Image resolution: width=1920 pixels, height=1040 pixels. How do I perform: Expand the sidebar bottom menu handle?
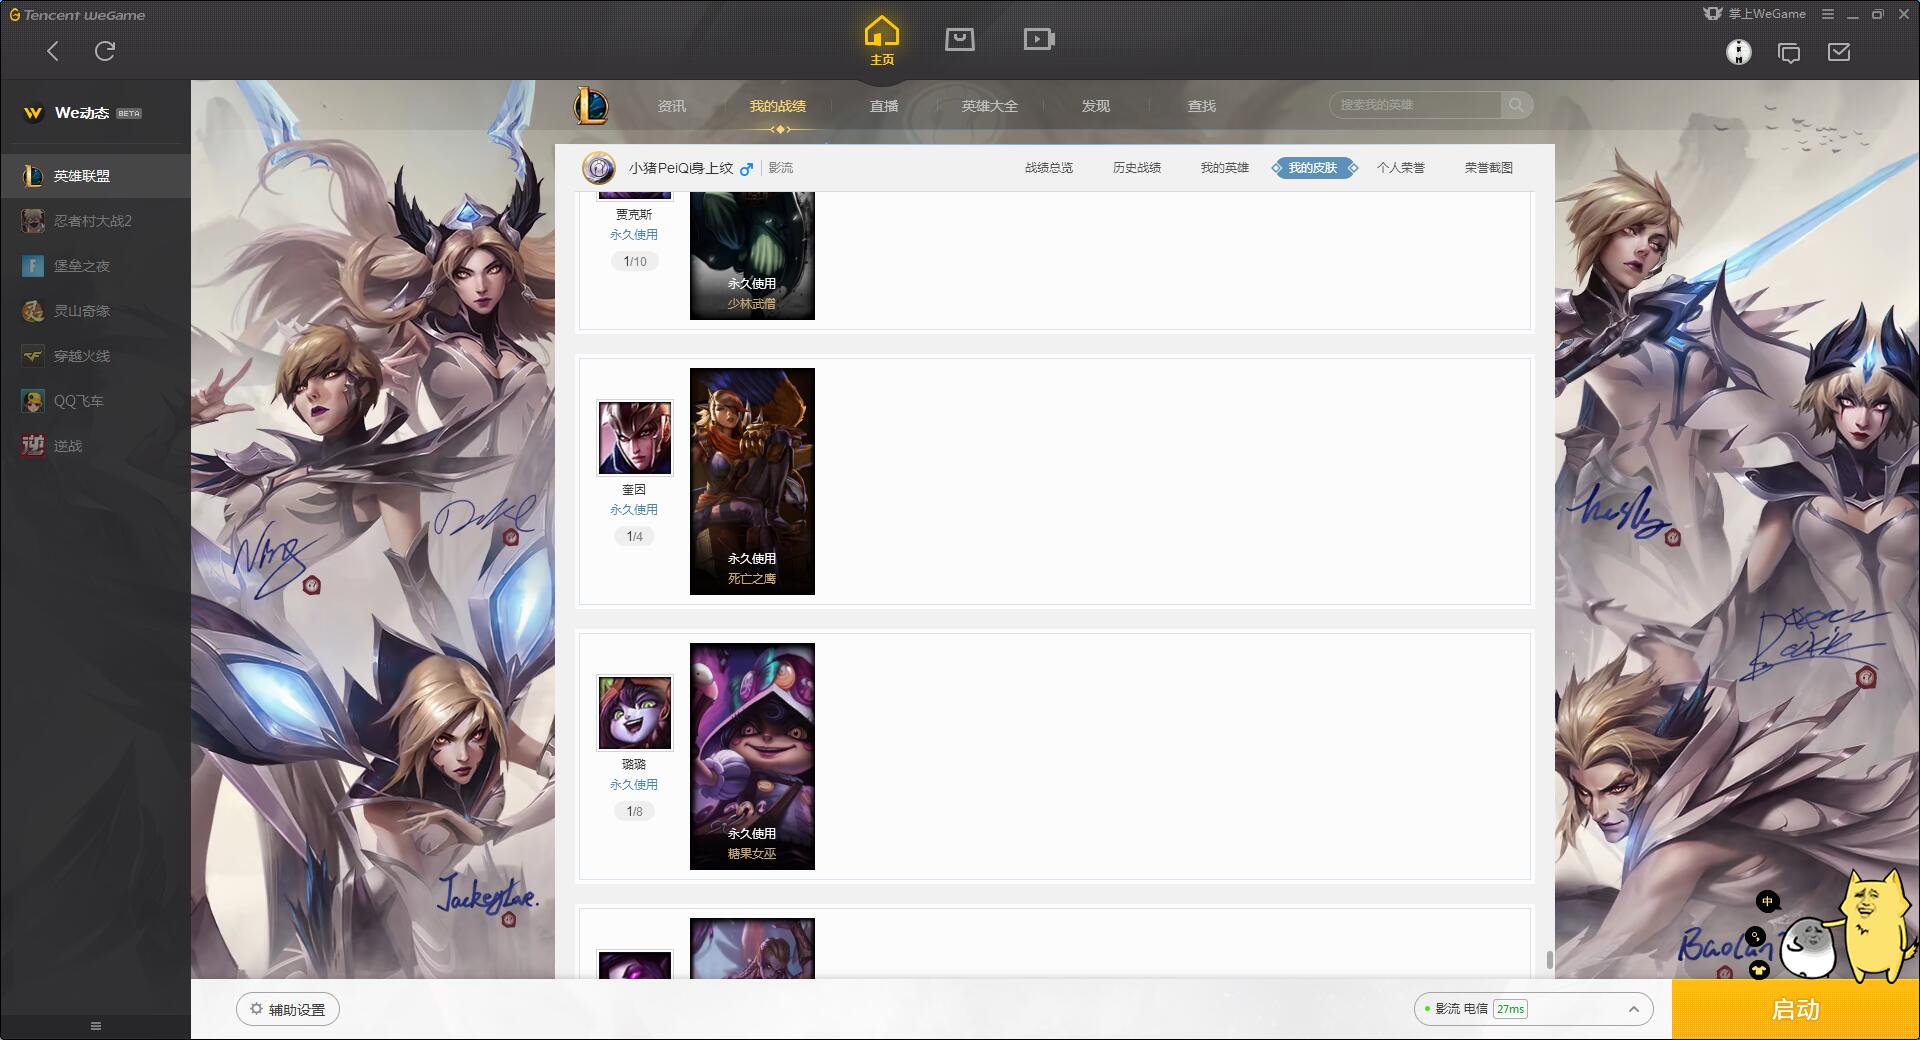coord(96,1026)
